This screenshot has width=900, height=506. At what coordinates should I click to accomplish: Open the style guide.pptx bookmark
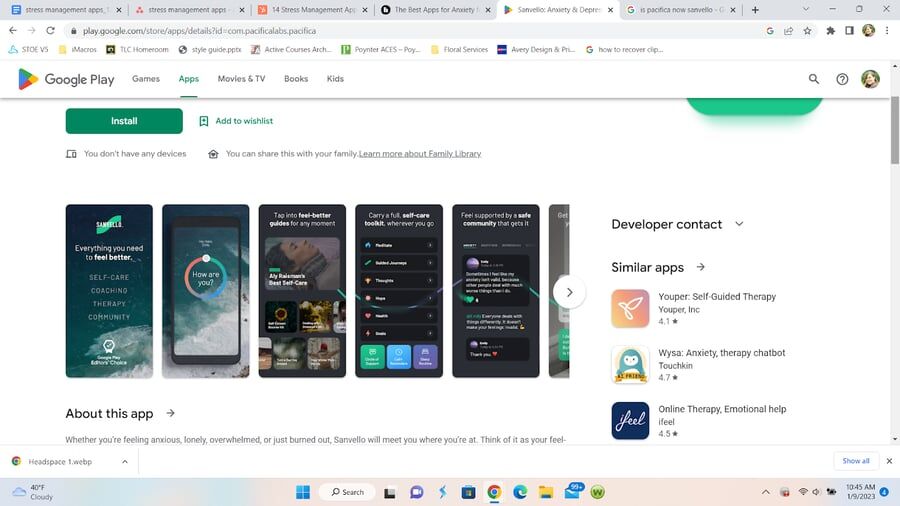pos(210,49)
